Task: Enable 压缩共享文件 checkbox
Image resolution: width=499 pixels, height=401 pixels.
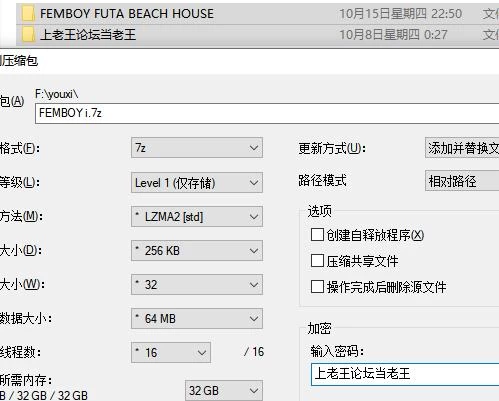Action: point(317,261)
